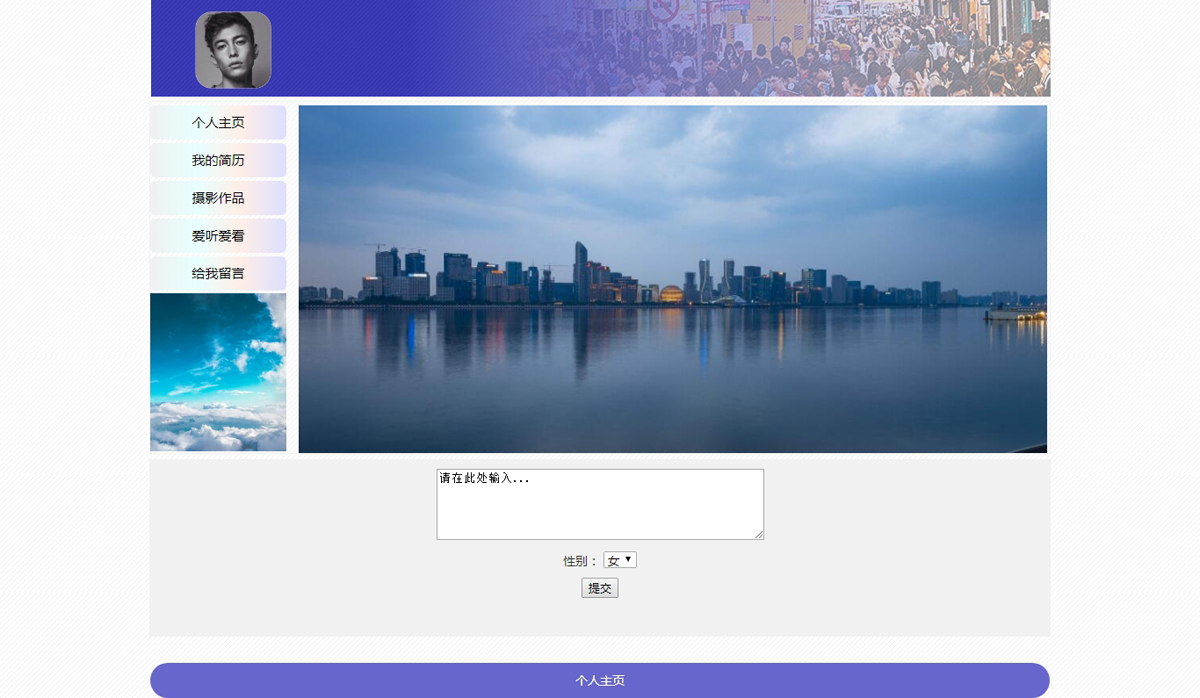
Task: Click the profile avatar photo in header
Action: [x=233, y=50]
